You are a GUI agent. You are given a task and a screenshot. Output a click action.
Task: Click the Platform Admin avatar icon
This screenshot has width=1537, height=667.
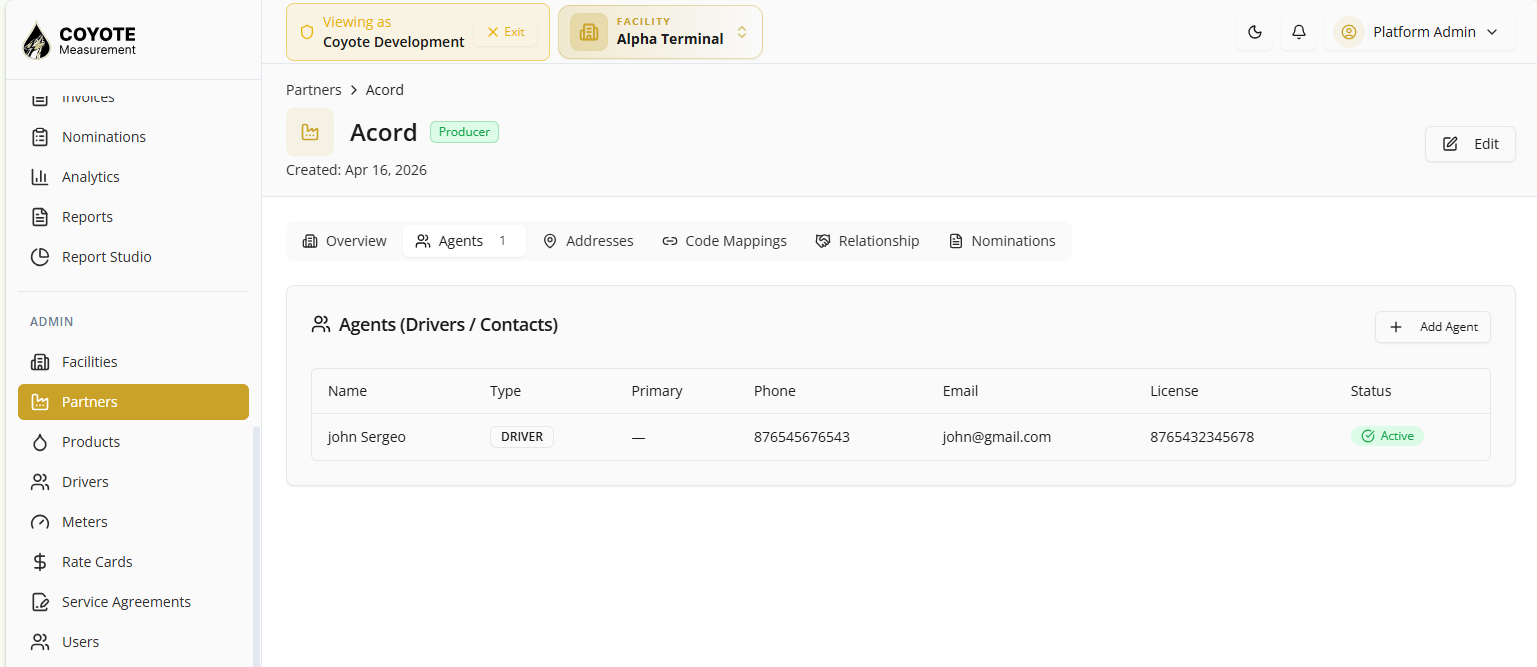pyautogui.click(x=1348, y=32)
